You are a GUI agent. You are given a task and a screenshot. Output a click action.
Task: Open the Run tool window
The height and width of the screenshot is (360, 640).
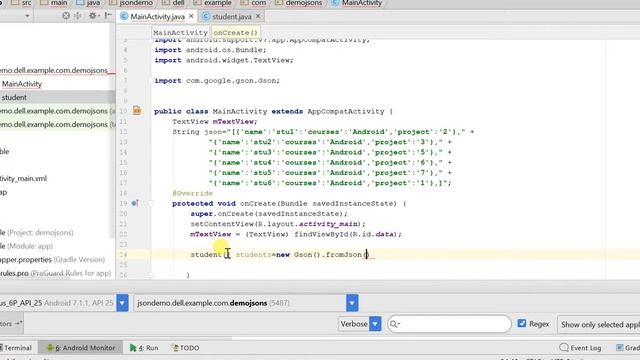(144, 348)
